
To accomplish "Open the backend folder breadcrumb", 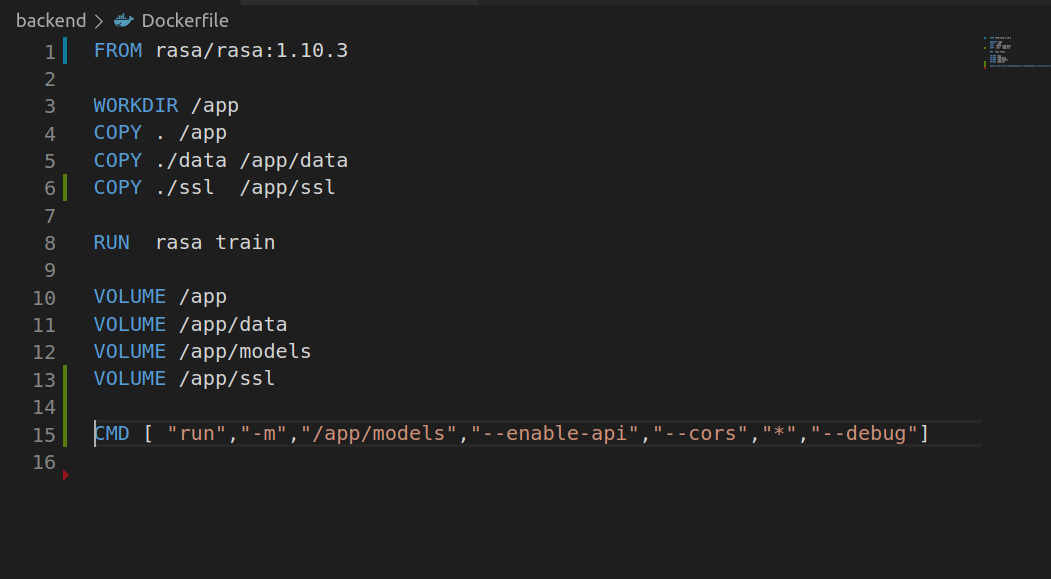I will tap(51, 21).
